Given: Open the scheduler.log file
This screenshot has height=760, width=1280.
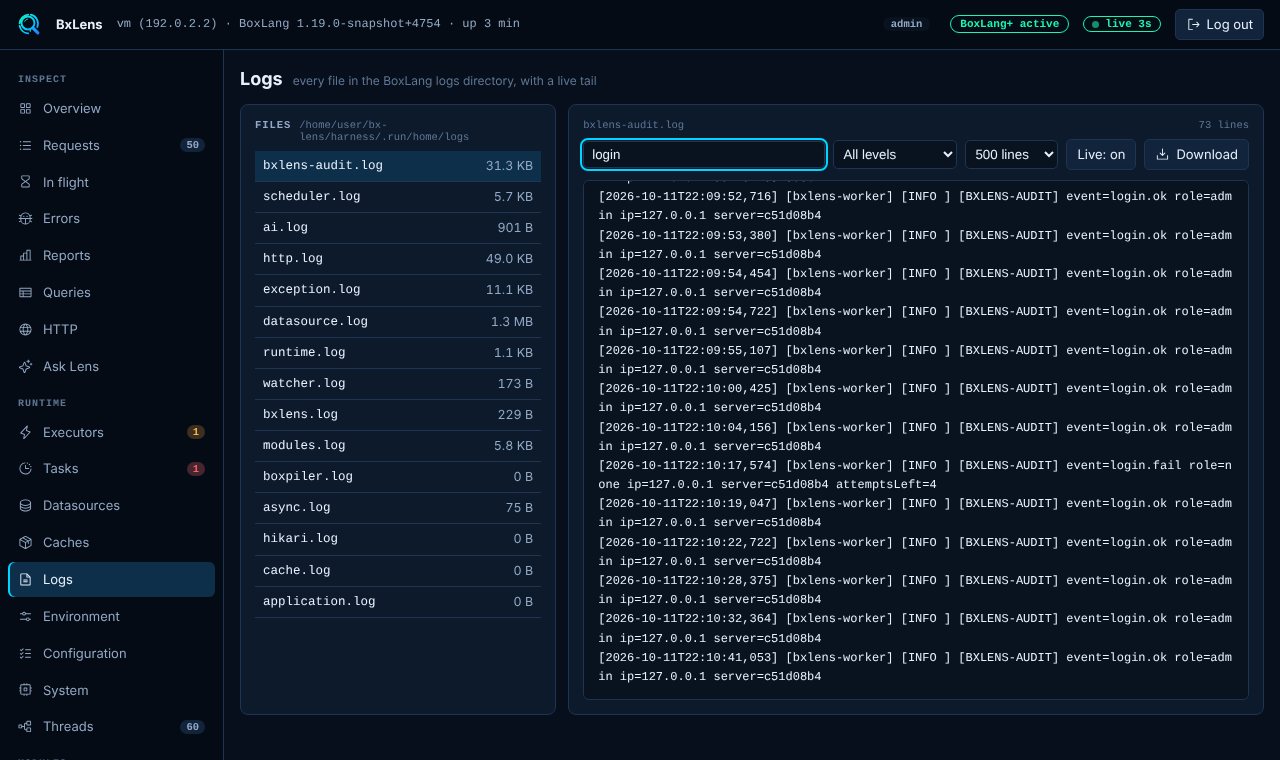Looking at the screenshot, I should [398, 196].
